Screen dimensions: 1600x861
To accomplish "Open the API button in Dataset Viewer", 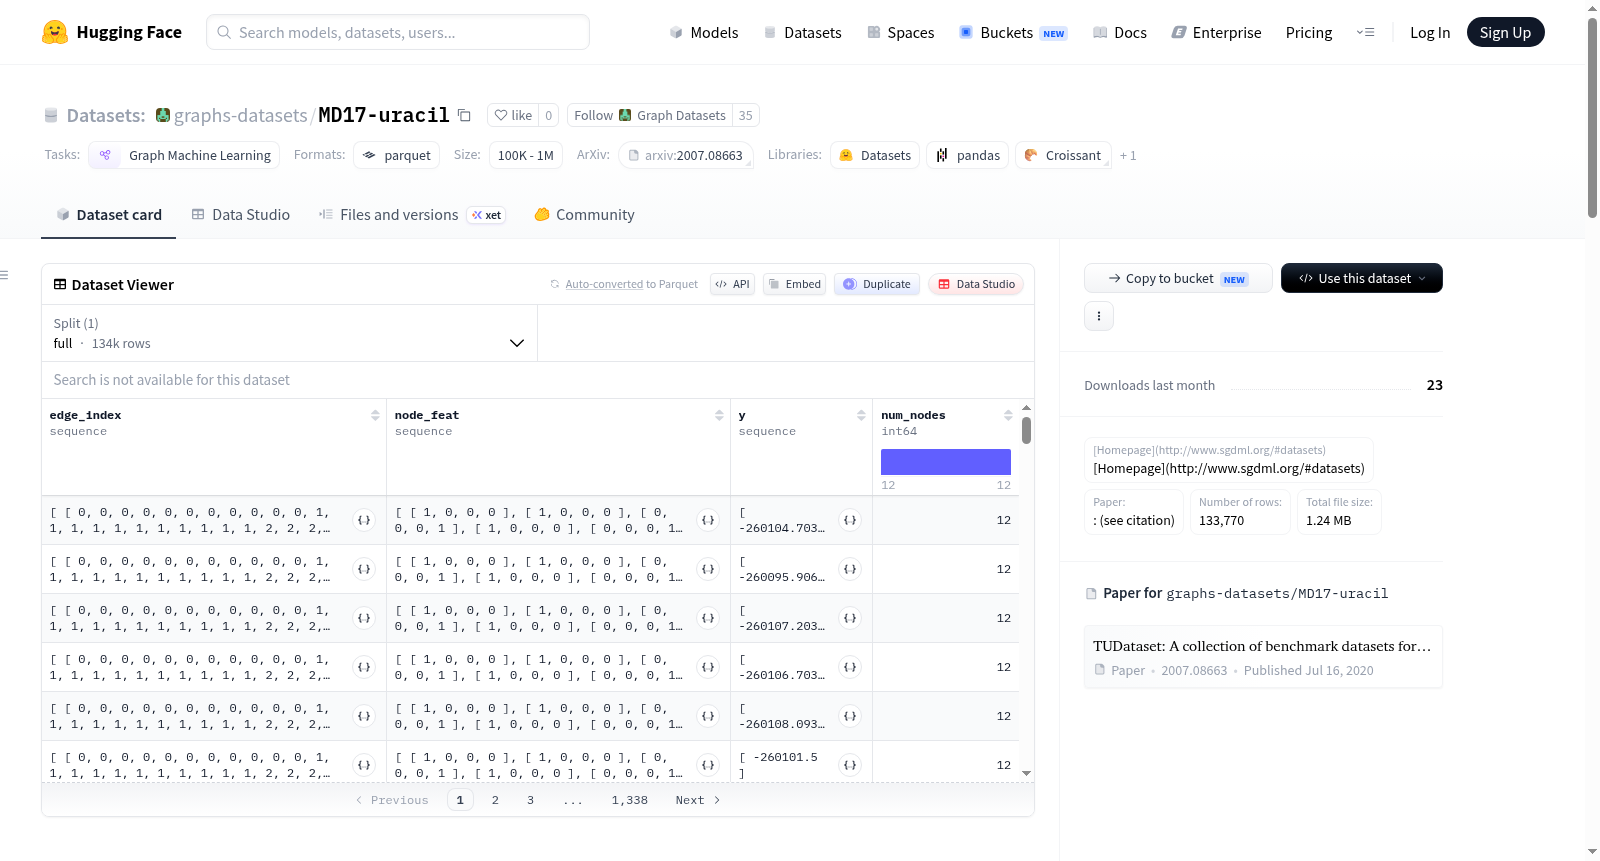I will [732, 284].
